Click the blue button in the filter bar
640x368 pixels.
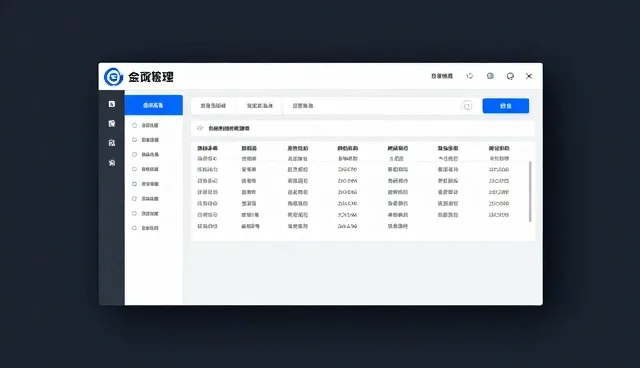tap(506, 106)
